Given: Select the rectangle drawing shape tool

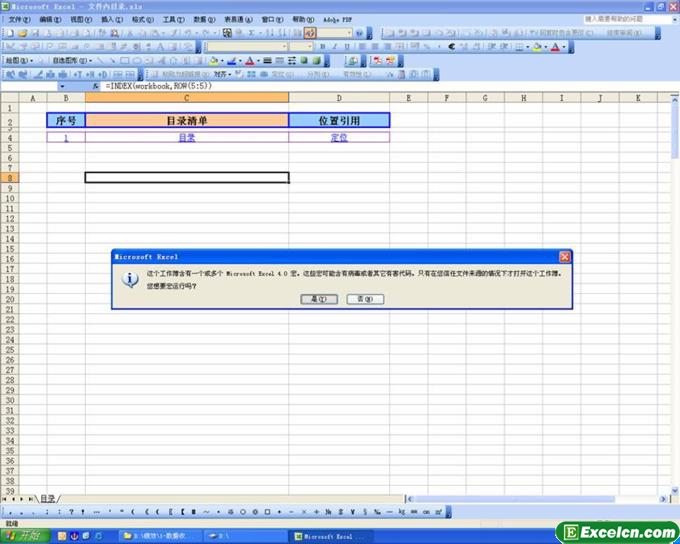Looking at the screenshot, I should pyautogui.click(x=125, y=60).
